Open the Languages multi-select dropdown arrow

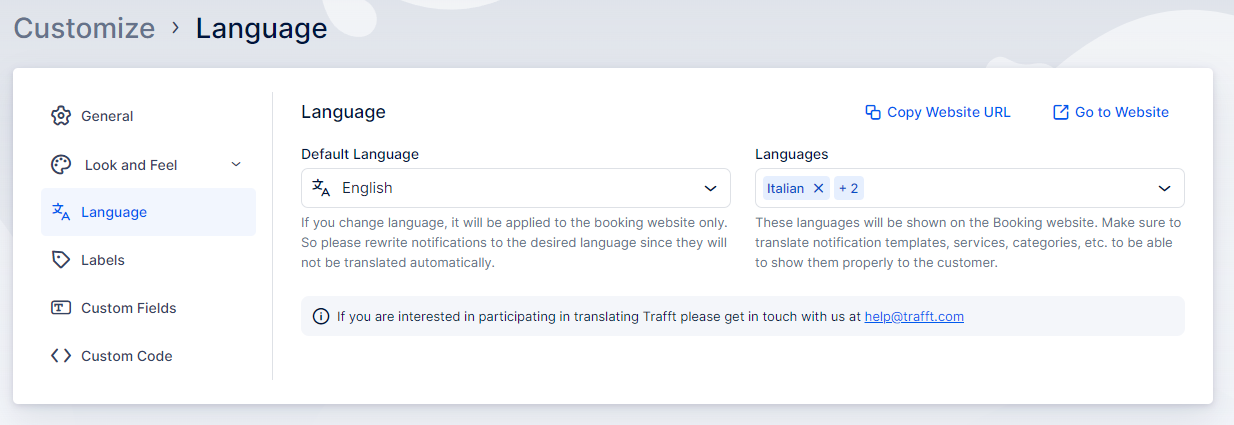click(x=1164, y=188)
